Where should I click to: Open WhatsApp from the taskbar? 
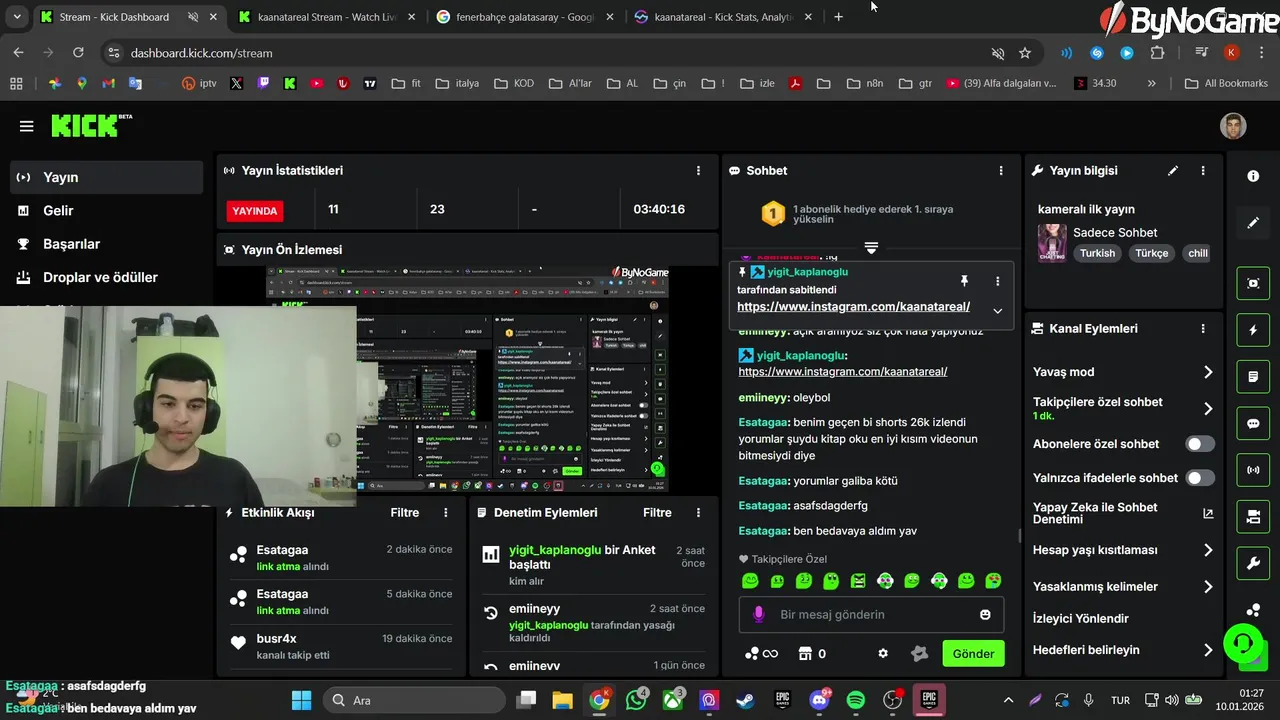636,700
